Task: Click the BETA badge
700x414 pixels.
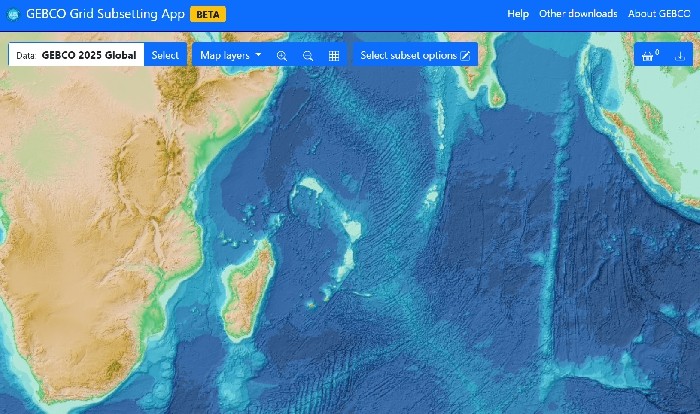Action: pos(208,14)
